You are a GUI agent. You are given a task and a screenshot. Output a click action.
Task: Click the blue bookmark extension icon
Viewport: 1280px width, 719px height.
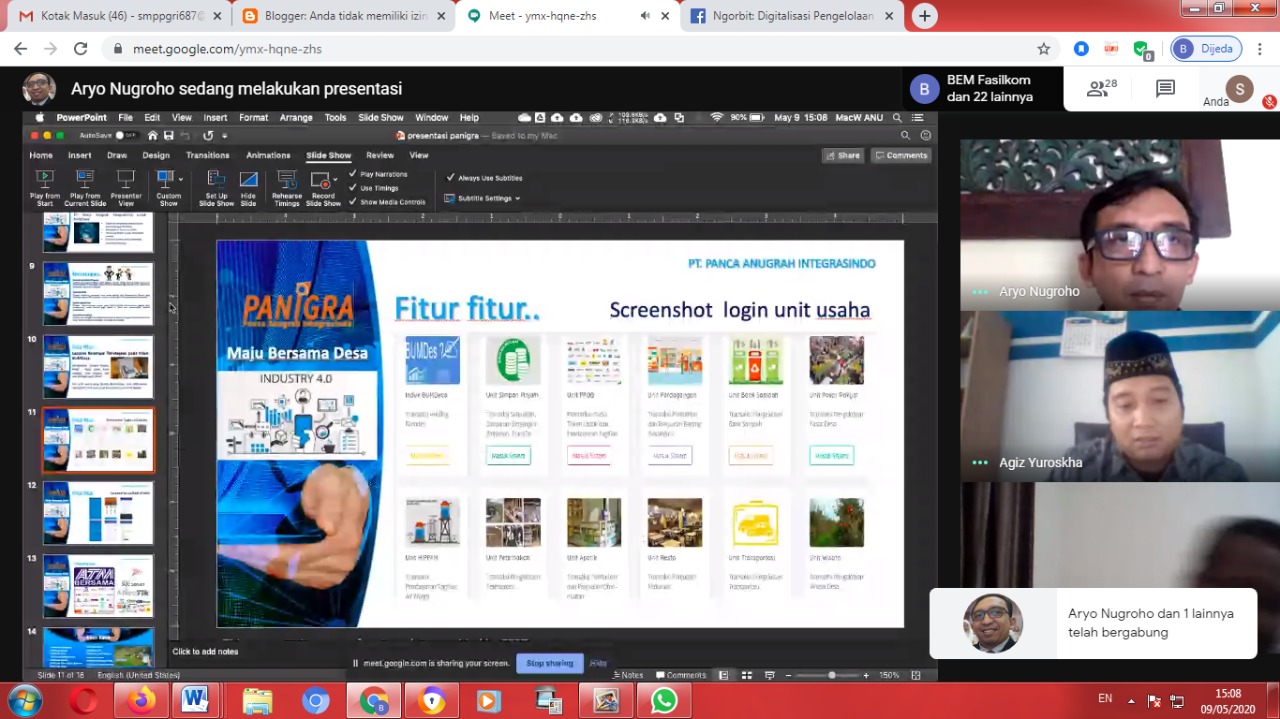coord(1081,48)
